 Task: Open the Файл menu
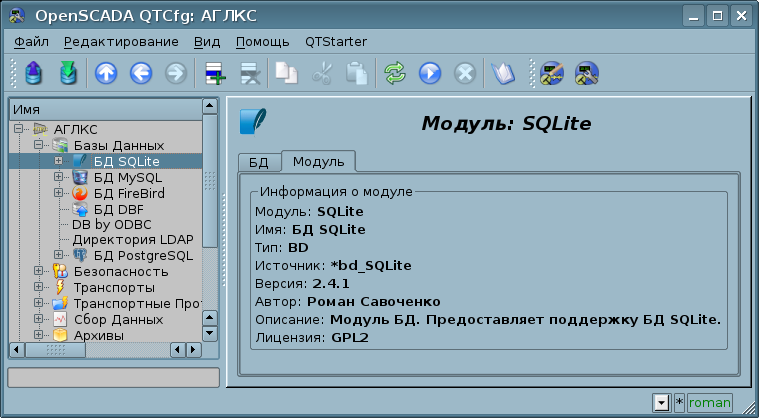tap(31, 42)
